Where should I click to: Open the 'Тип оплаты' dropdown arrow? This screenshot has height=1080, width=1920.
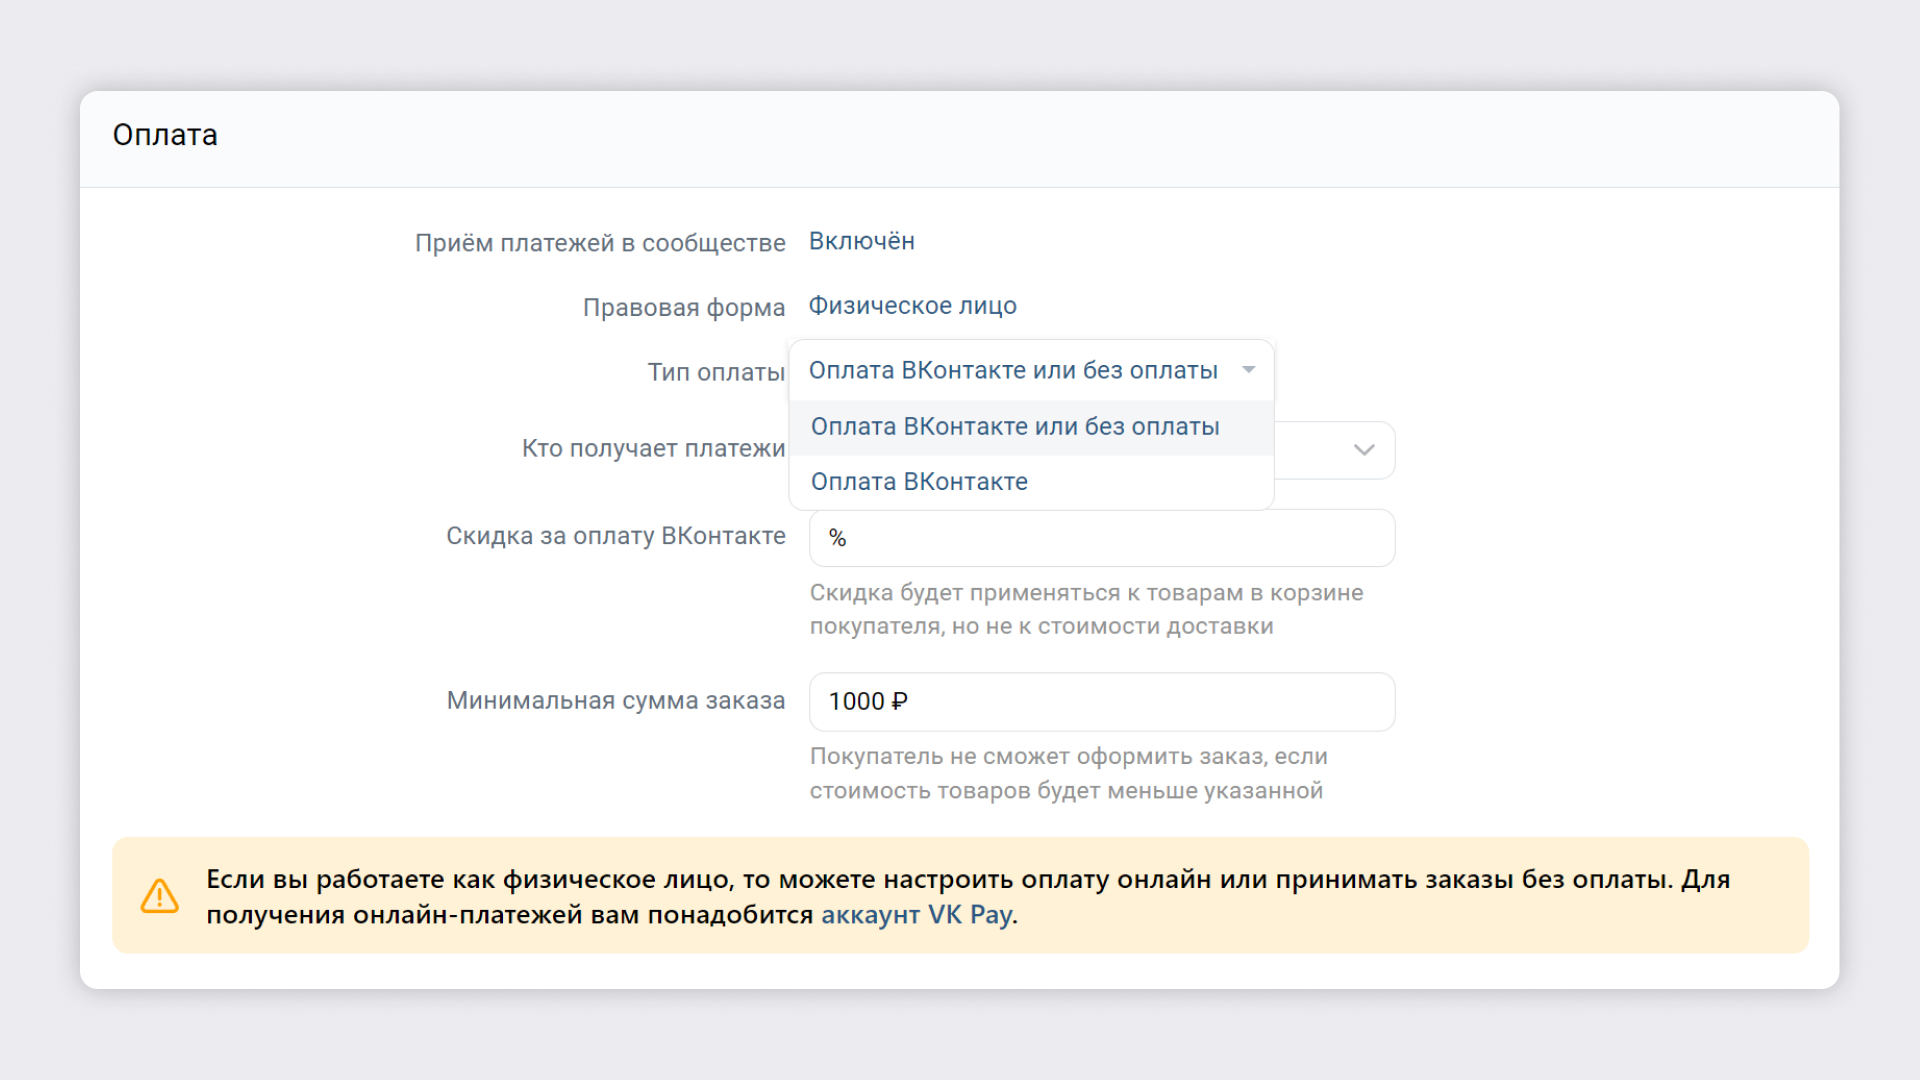coord(1248,371)
